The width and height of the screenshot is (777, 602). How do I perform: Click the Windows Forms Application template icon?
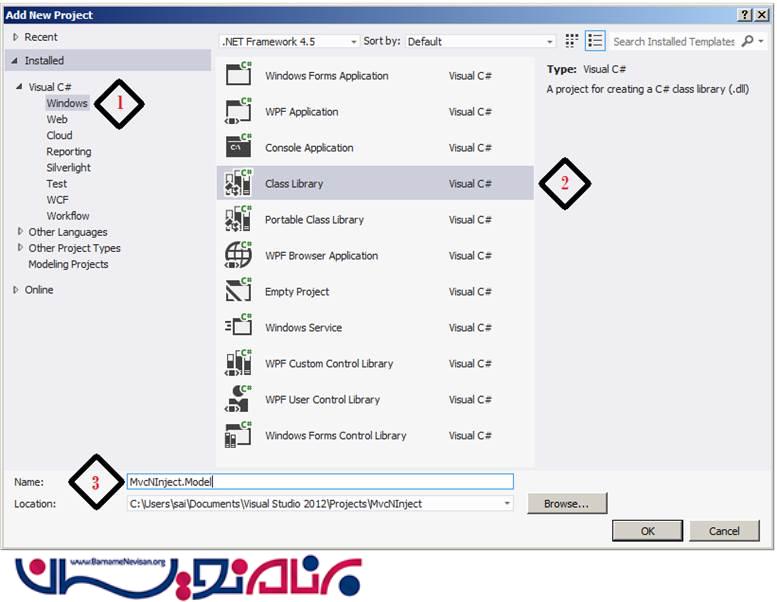tap(238, 76)
